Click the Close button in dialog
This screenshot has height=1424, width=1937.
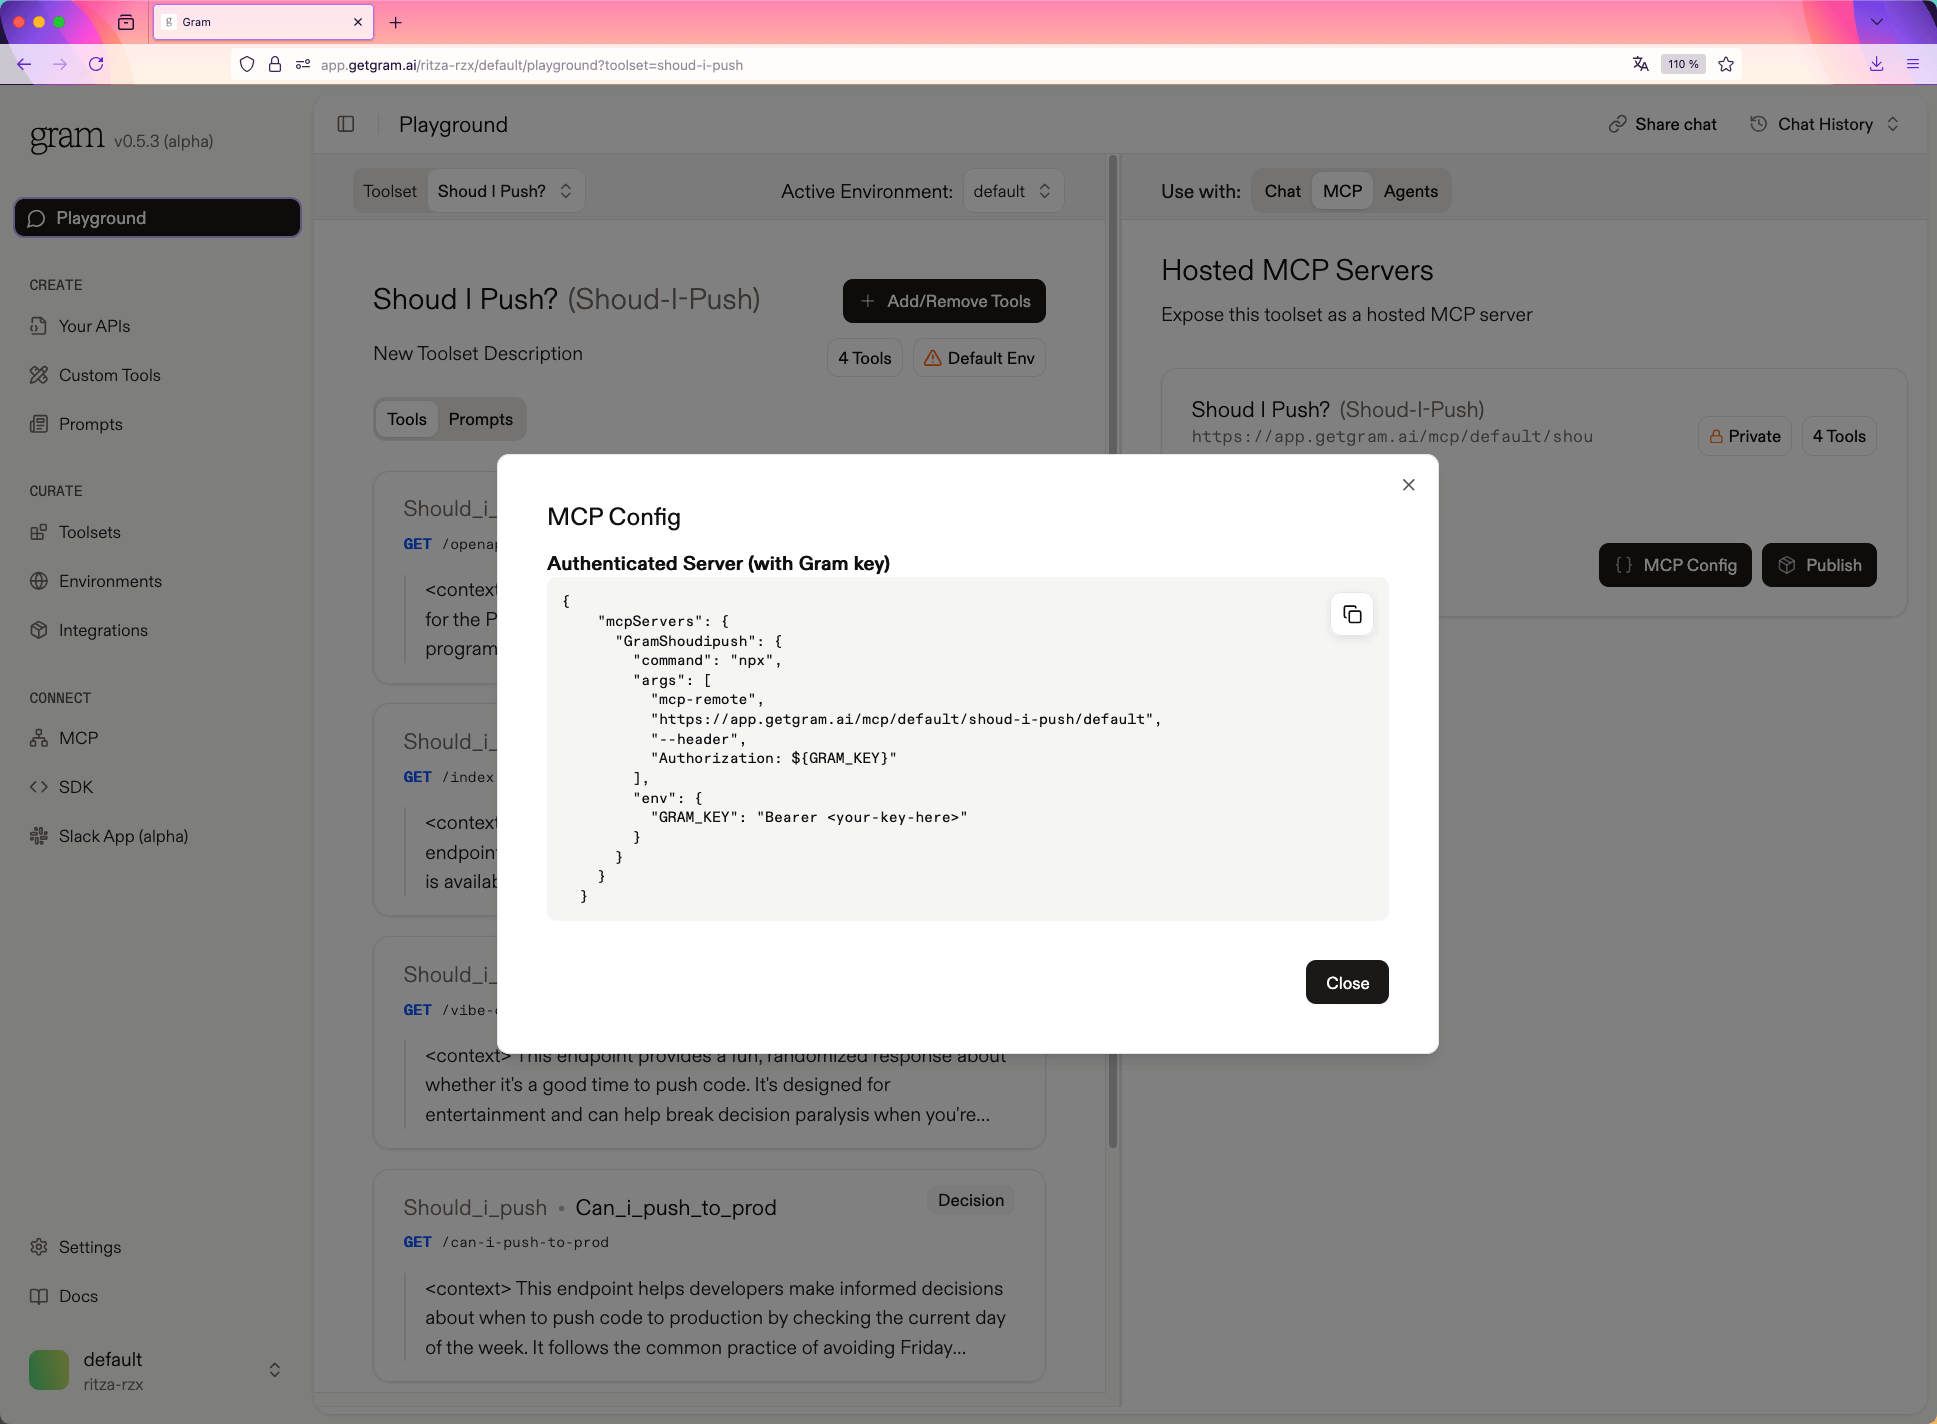coord(1347,982)
